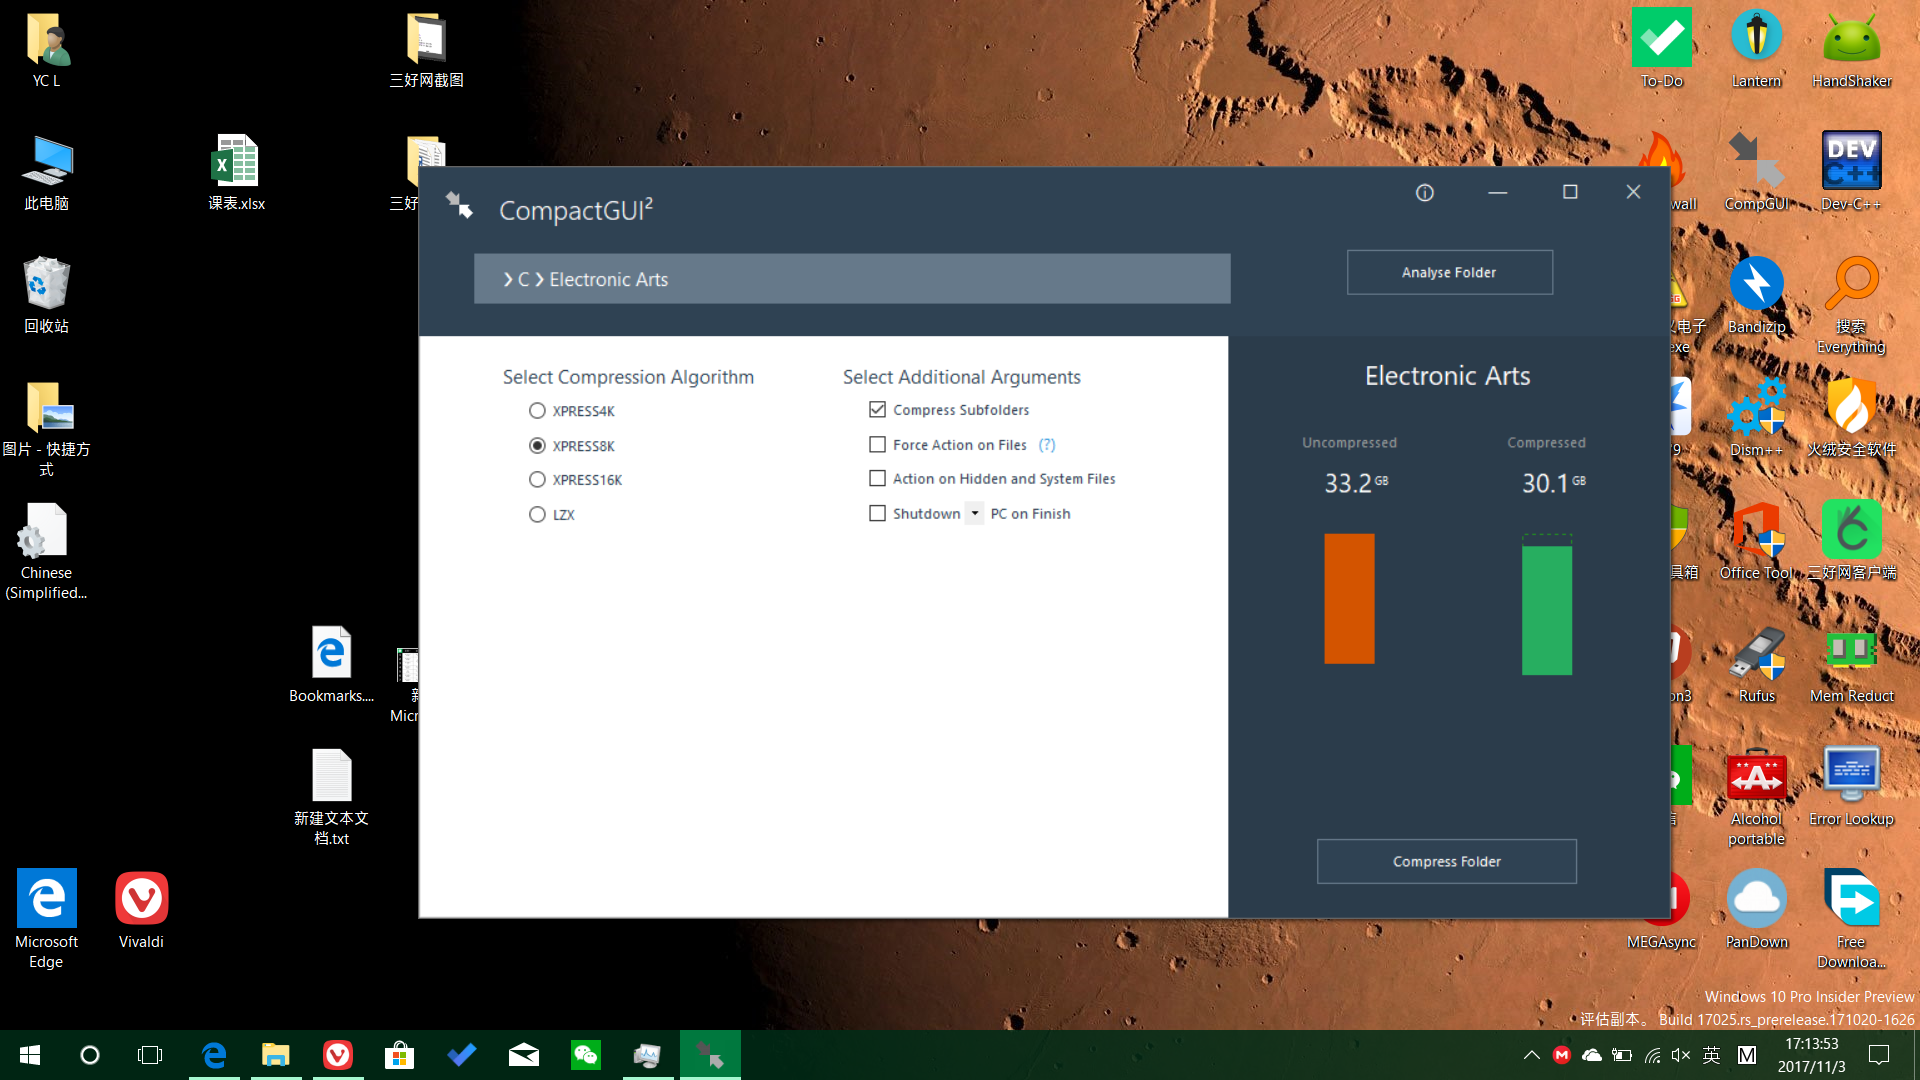Open Microsoft Store from taskbar
This screenshot has height=1080, width=1920.
pyautogui.click(x=399, y=1055)
